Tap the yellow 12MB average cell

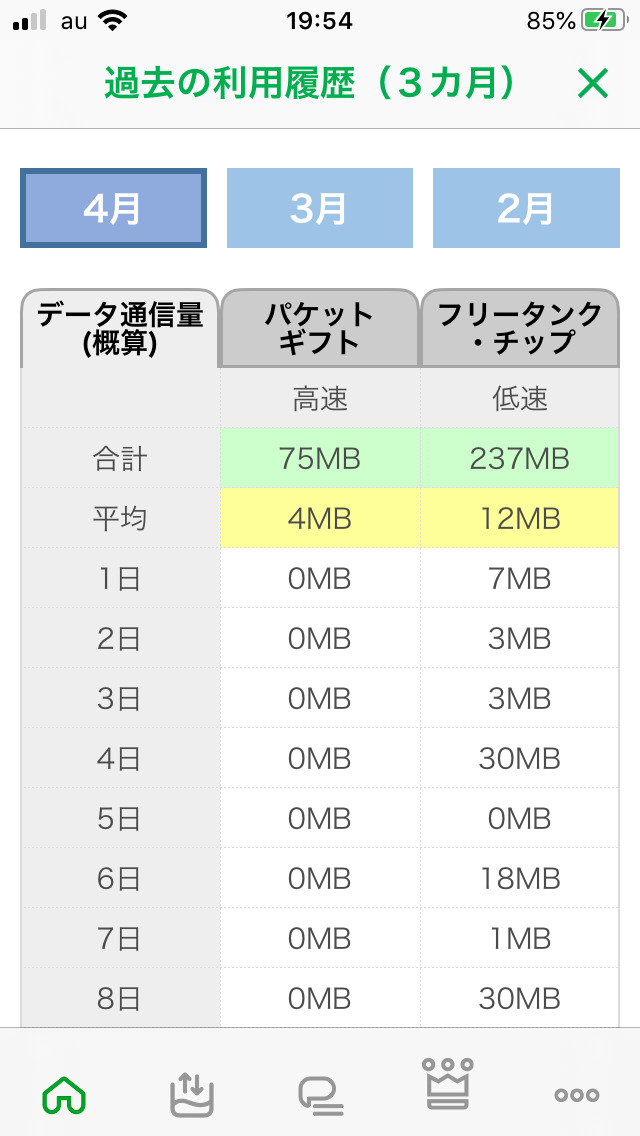click(x=520, y=519)
